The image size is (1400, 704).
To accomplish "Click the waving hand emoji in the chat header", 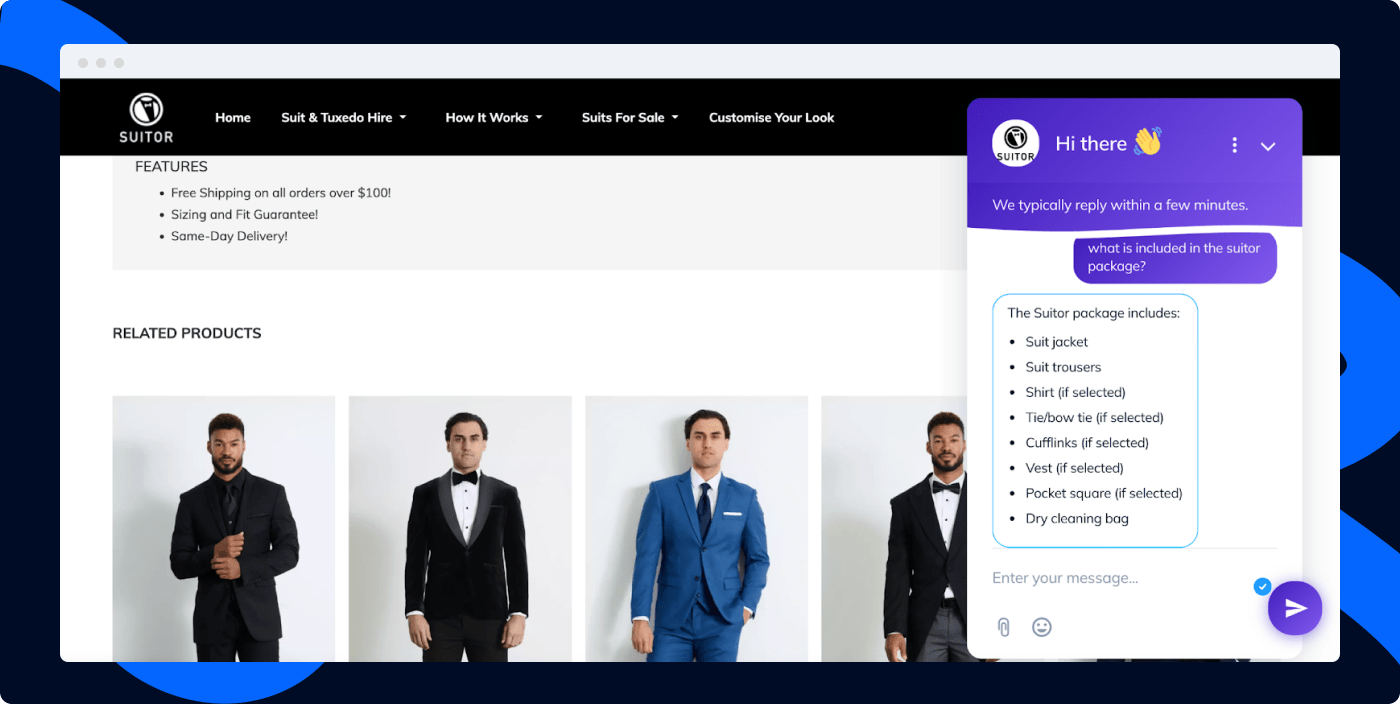I will [1148, 142].
